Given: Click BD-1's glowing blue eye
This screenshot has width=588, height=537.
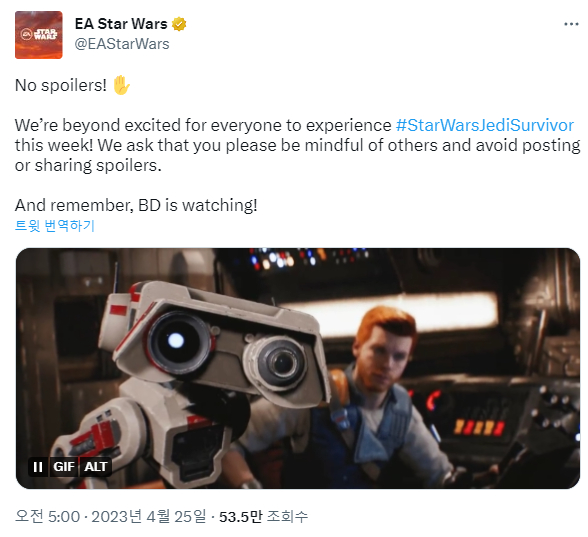Looking at the screenshot, I should [176, 341].
